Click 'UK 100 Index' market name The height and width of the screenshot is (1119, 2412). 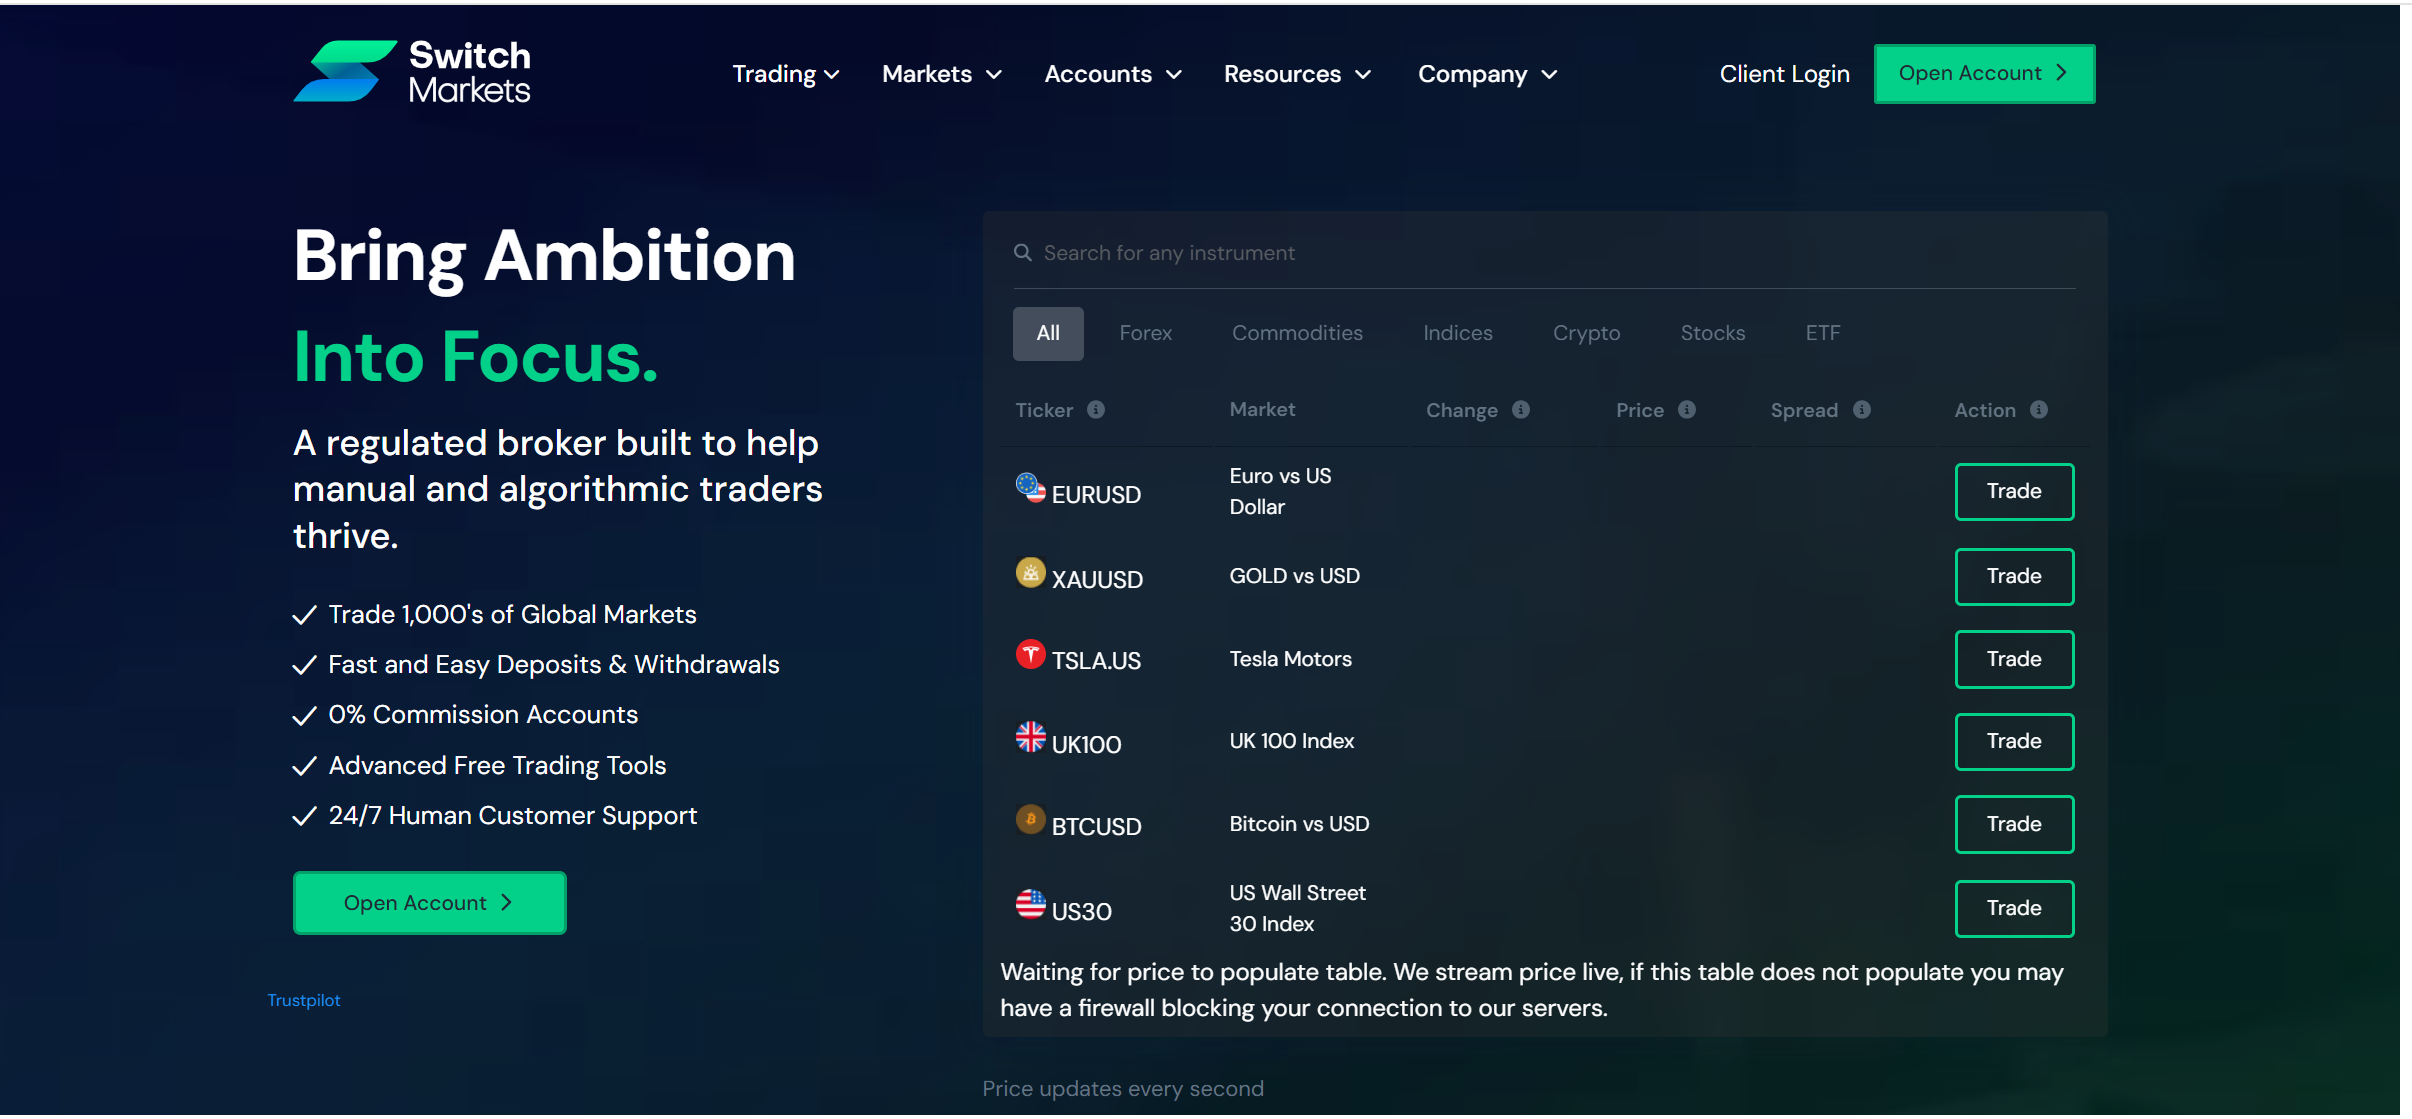1292,741
